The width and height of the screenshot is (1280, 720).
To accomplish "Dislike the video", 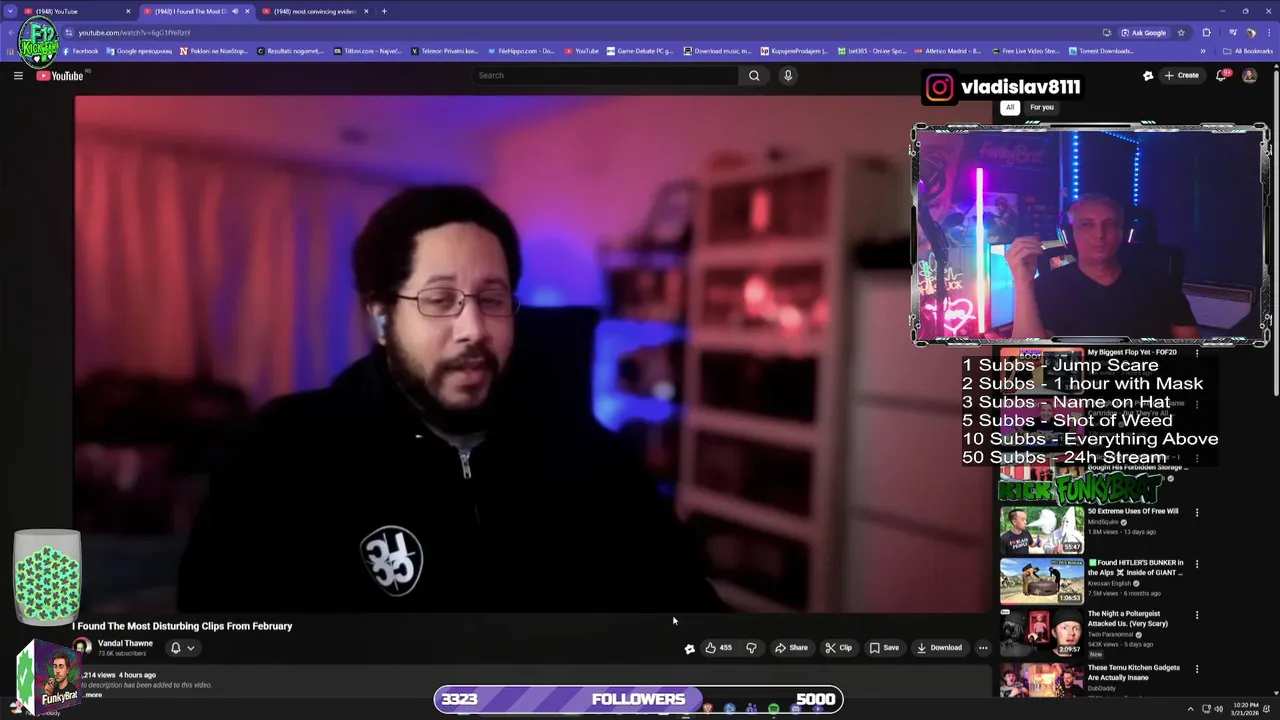I will (751, 648).
